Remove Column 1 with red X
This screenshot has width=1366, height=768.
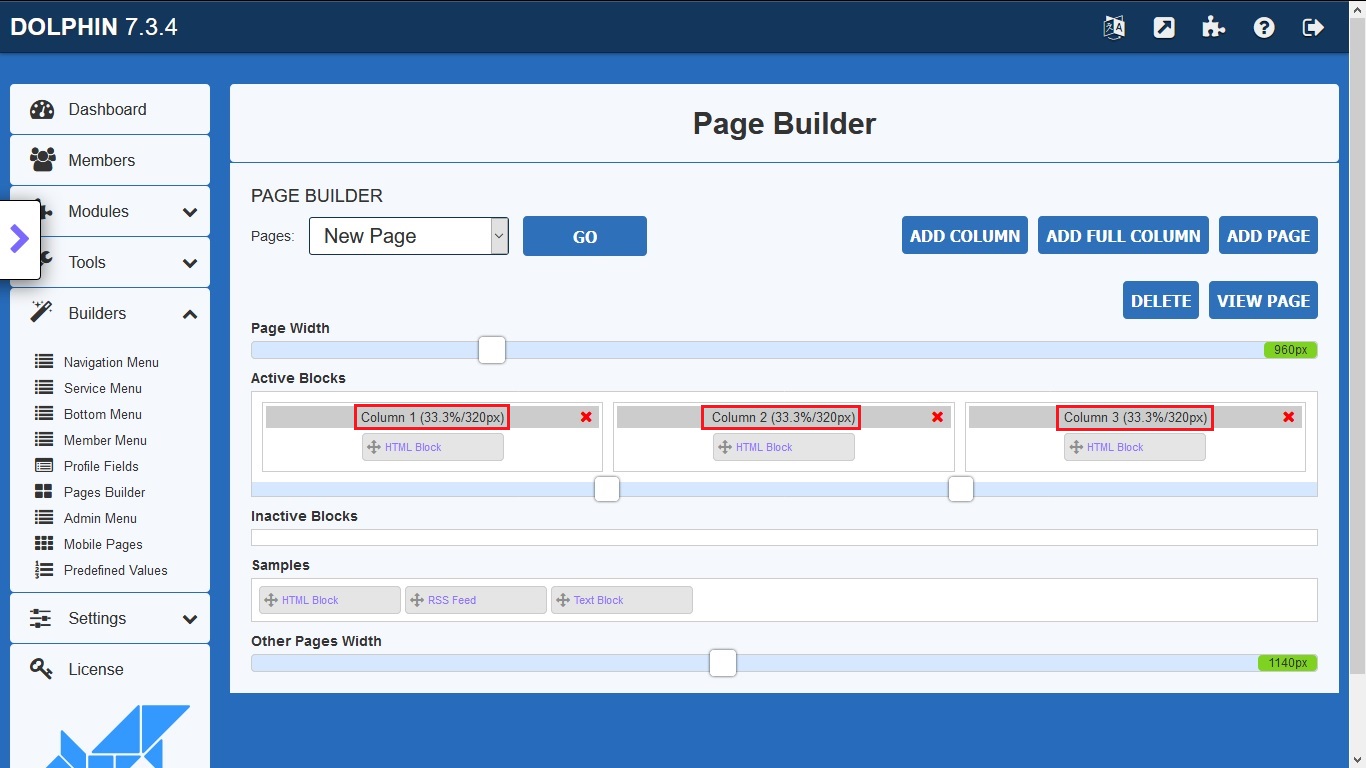pos(586,417)
